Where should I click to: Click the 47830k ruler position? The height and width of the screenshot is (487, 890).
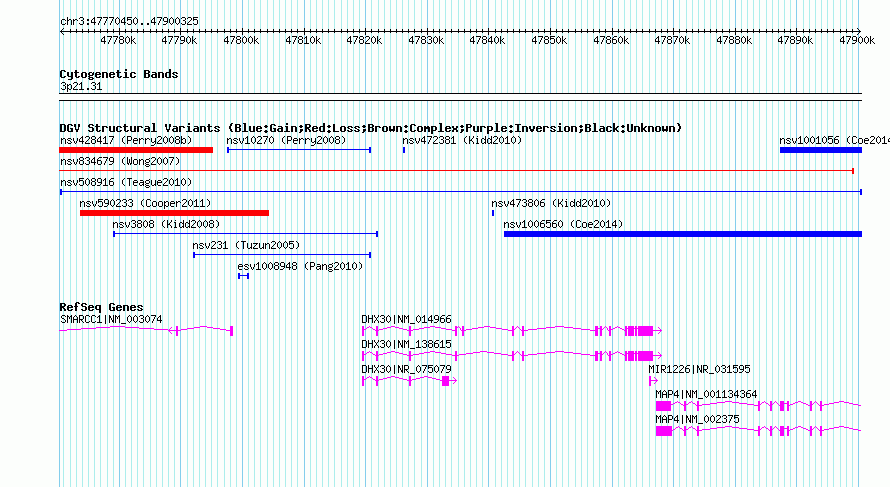tap(426, 40)
